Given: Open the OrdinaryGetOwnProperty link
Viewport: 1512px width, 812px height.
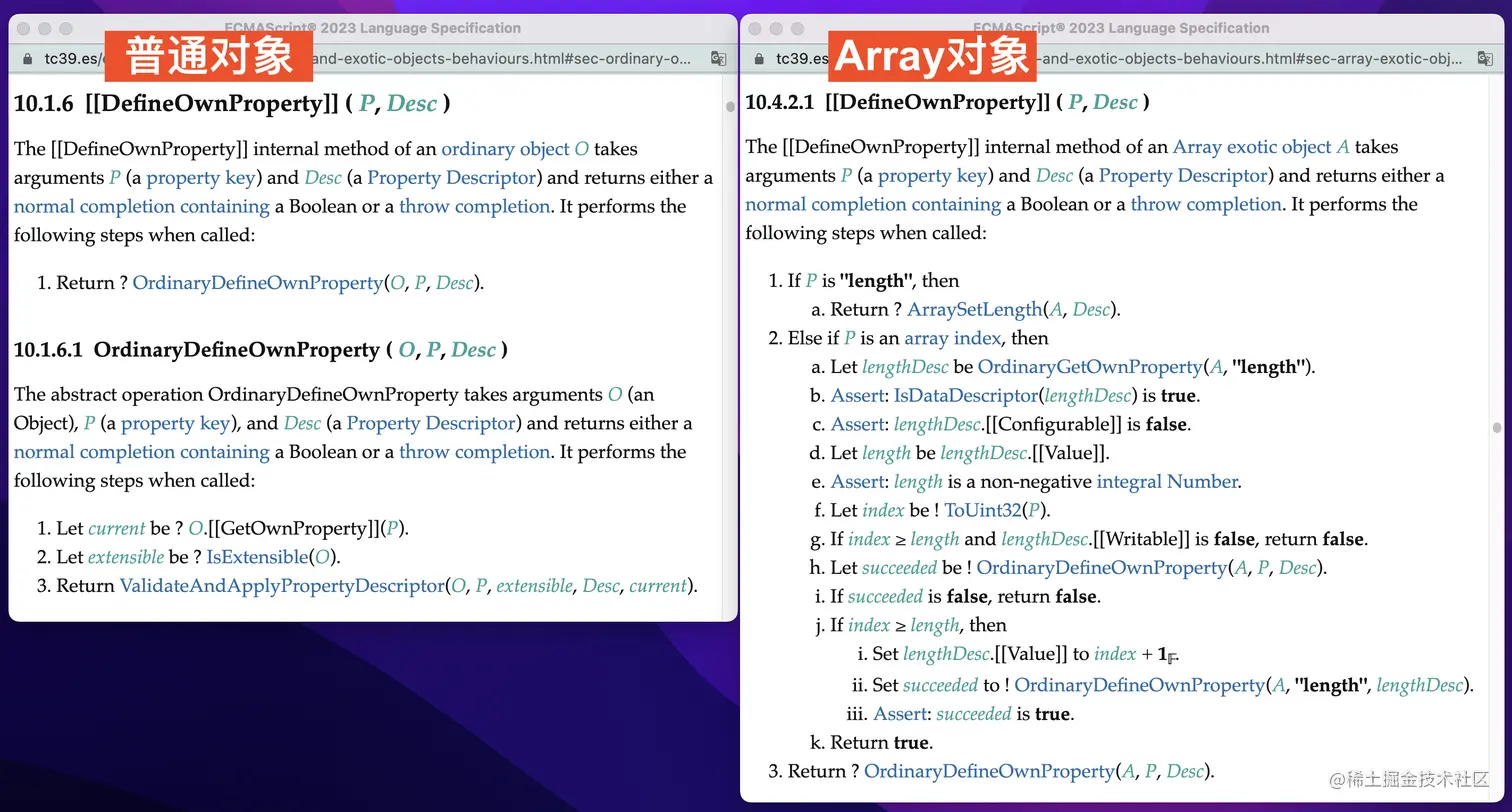Looking at the screenshot, I should click(1090, 367).
